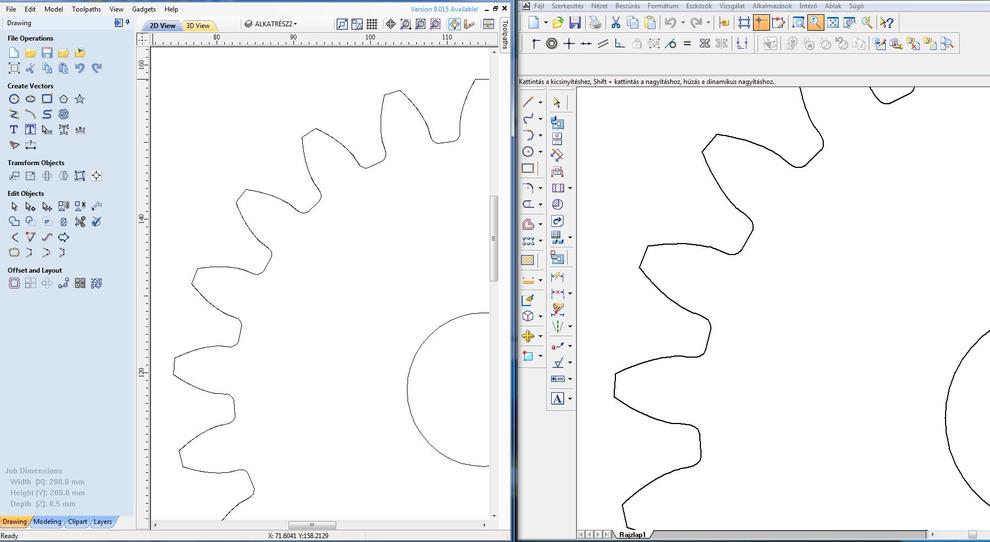The width and height of the screenshot is (990, 542).
Task: Select the move cross-arrows tool in CAD sidebar
Action: [528, 336]
